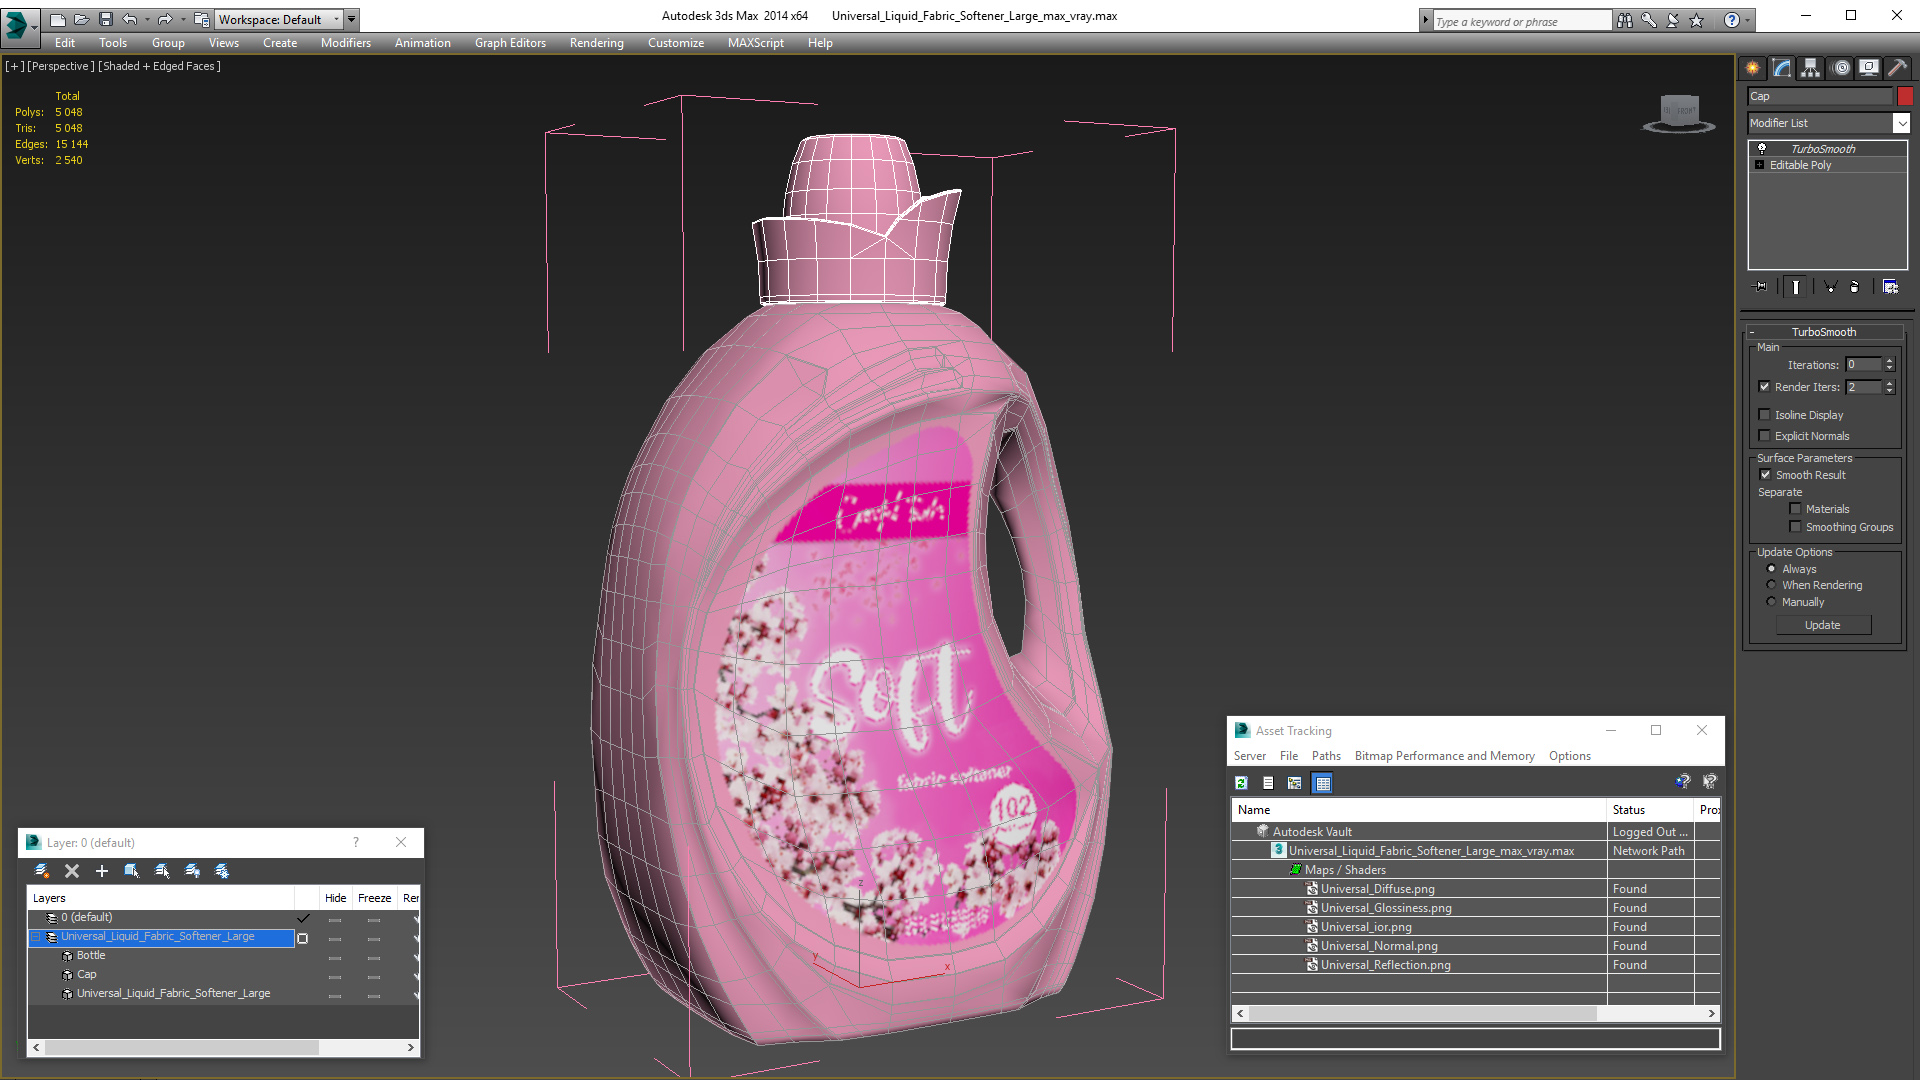Toggle Show End Result icon

(1796, 287)
